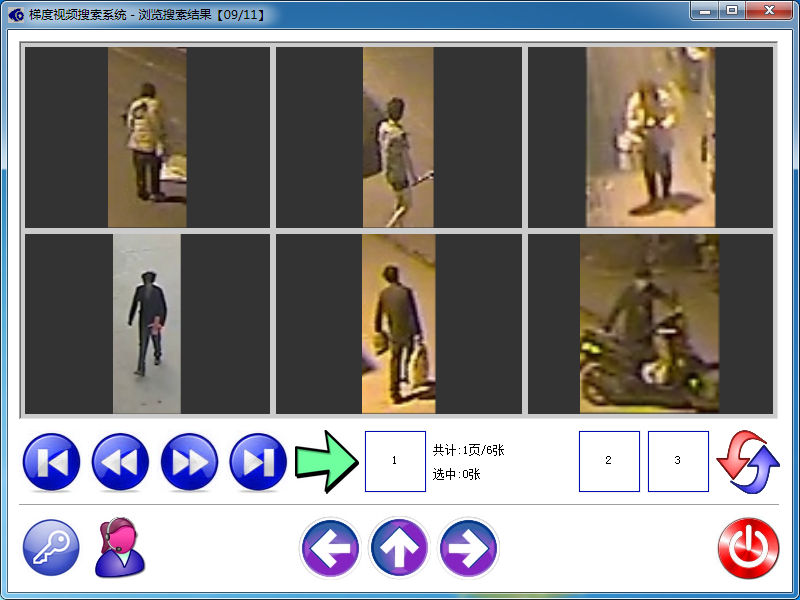
Task: Jump to last page of results
Action: click(258, 462)
